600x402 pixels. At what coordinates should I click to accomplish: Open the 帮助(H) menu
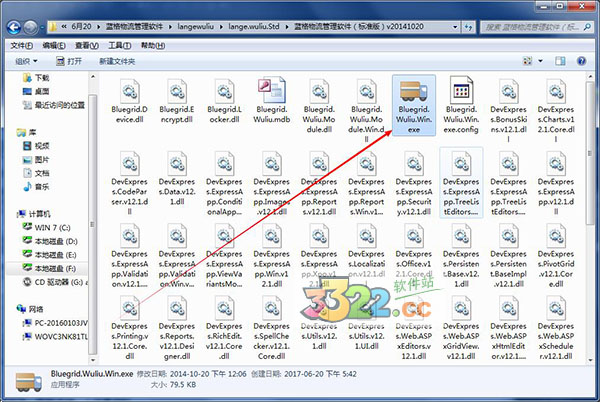pyautogui.click(x=153, y=46)
